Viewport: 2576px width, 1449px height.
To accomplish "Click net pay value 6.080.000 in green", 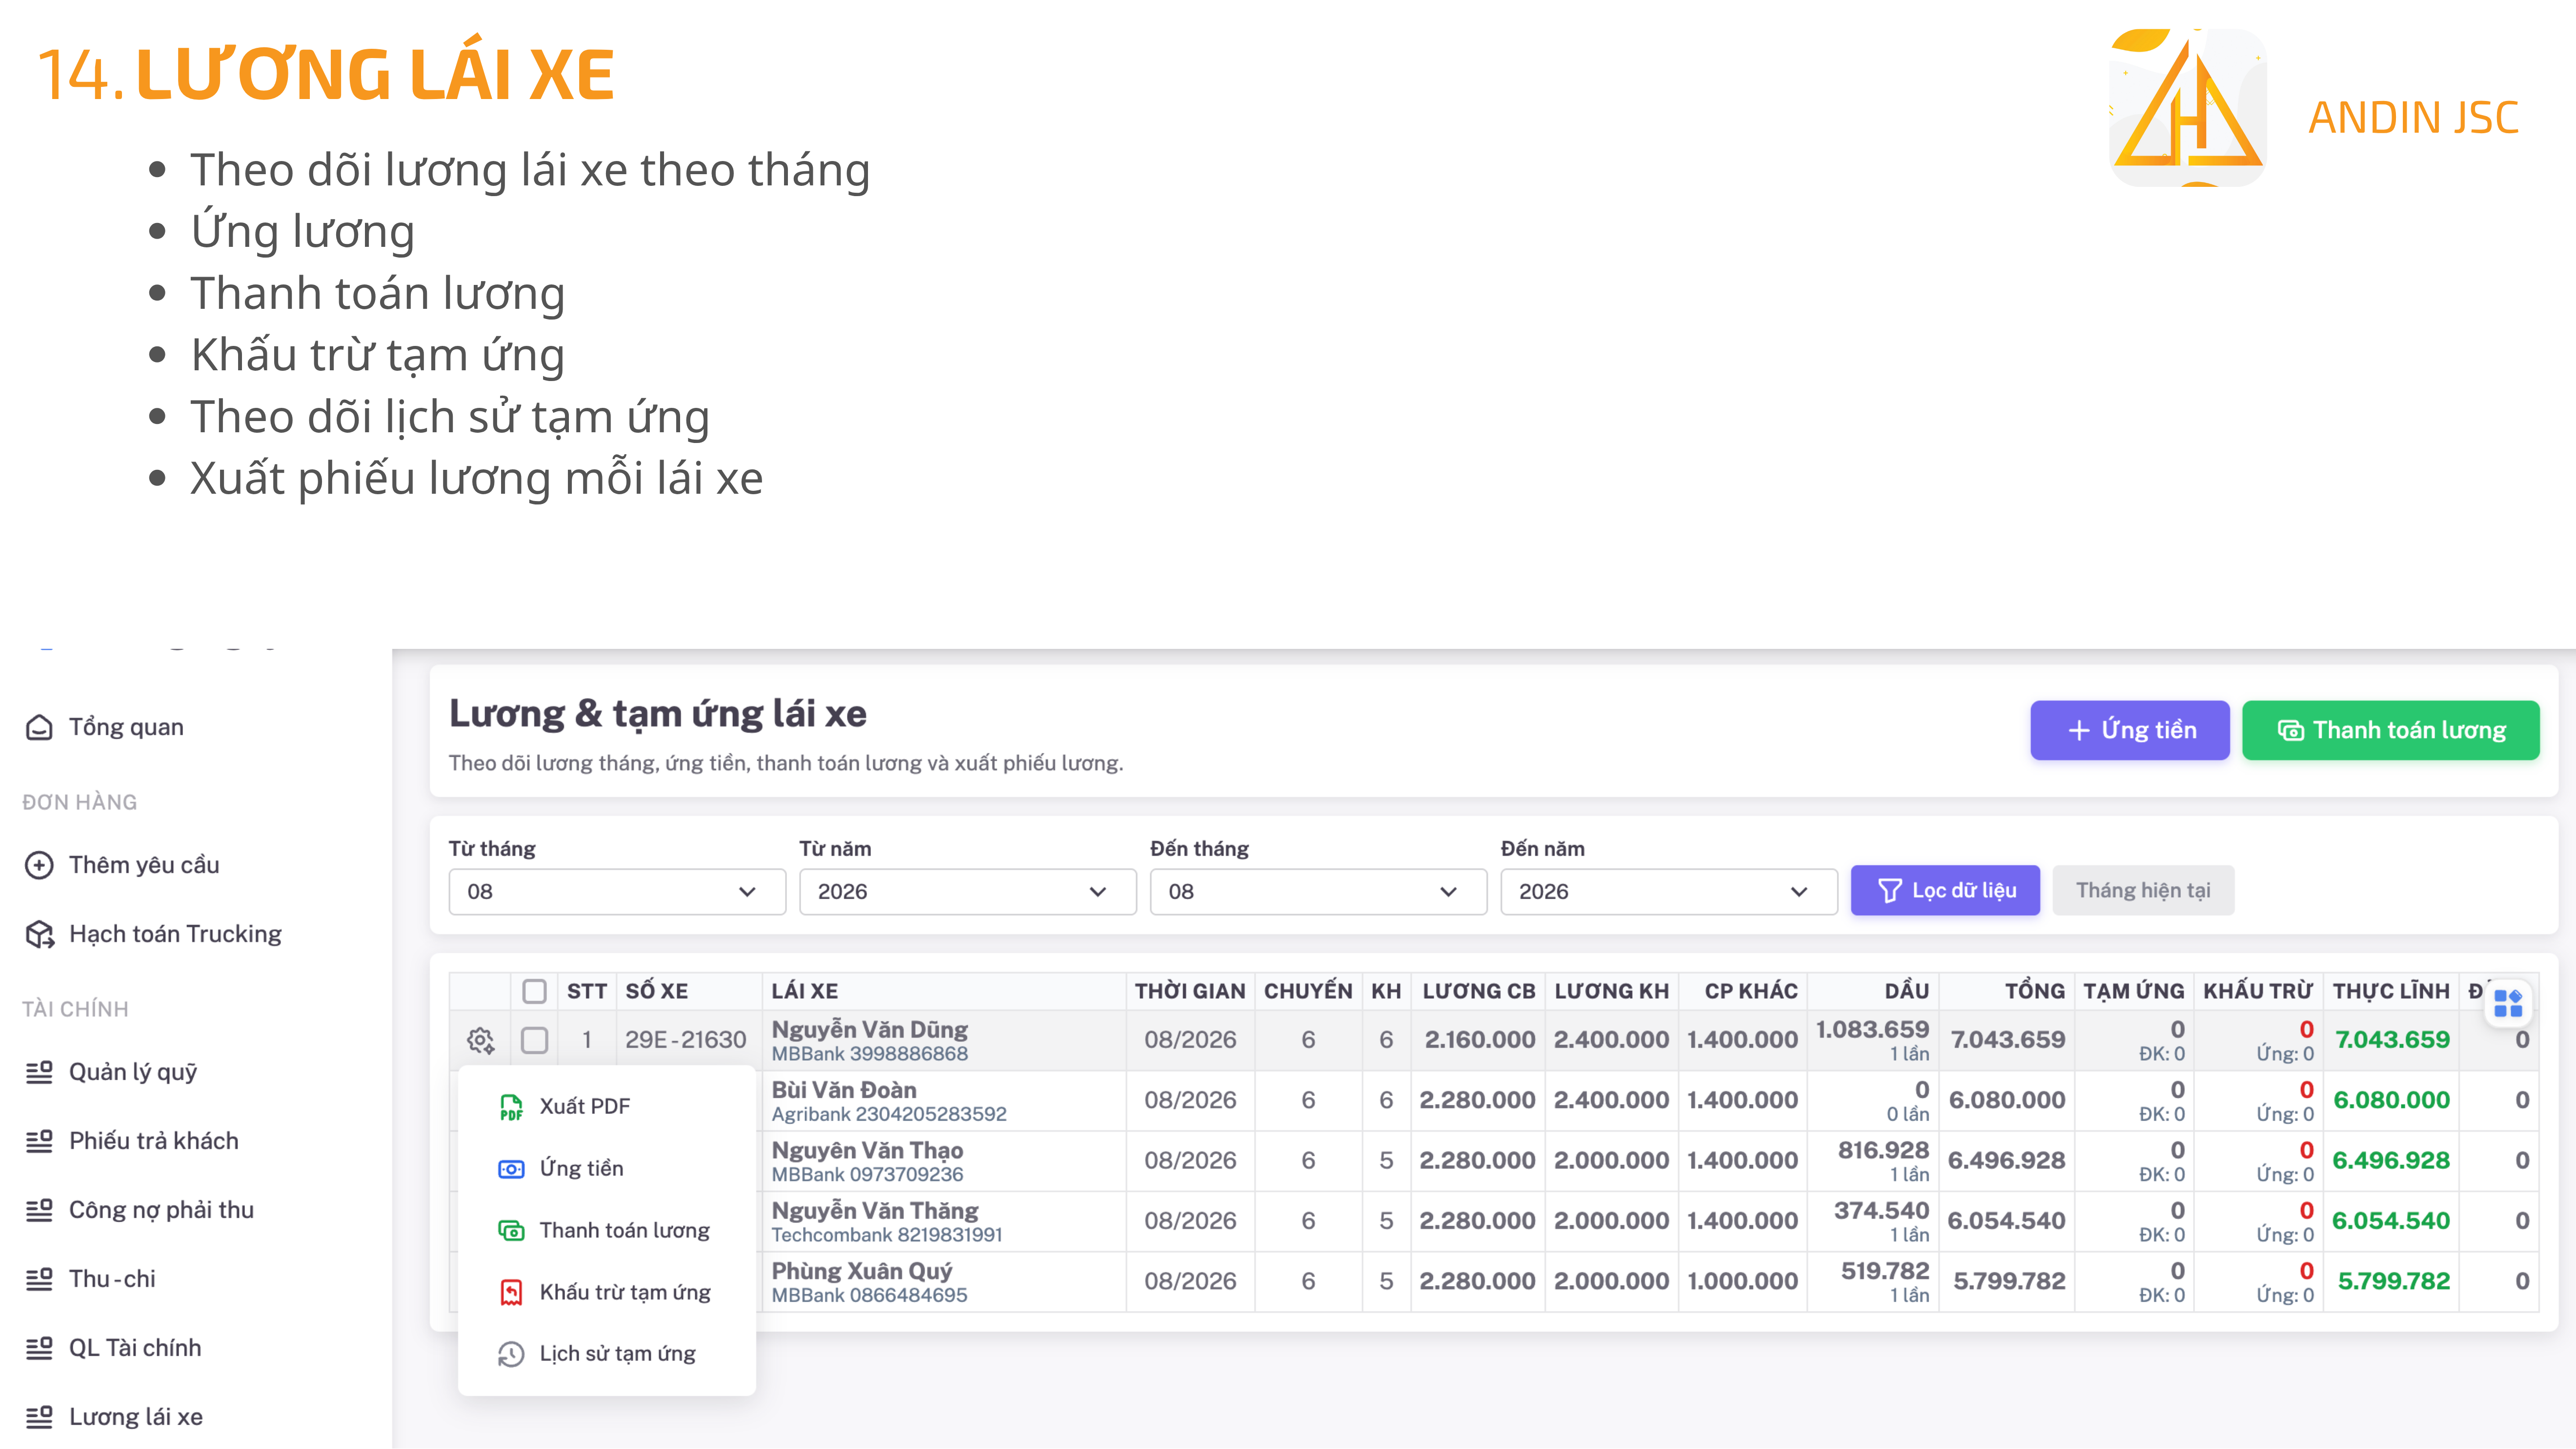I will (x=2392, y=1100).
